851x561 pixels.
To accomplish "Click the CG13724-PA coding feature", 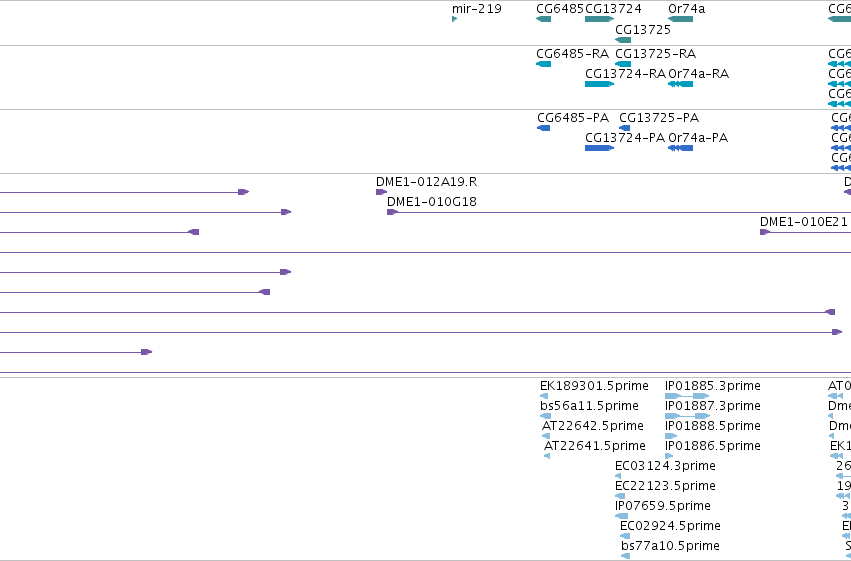I will (599, 148).
